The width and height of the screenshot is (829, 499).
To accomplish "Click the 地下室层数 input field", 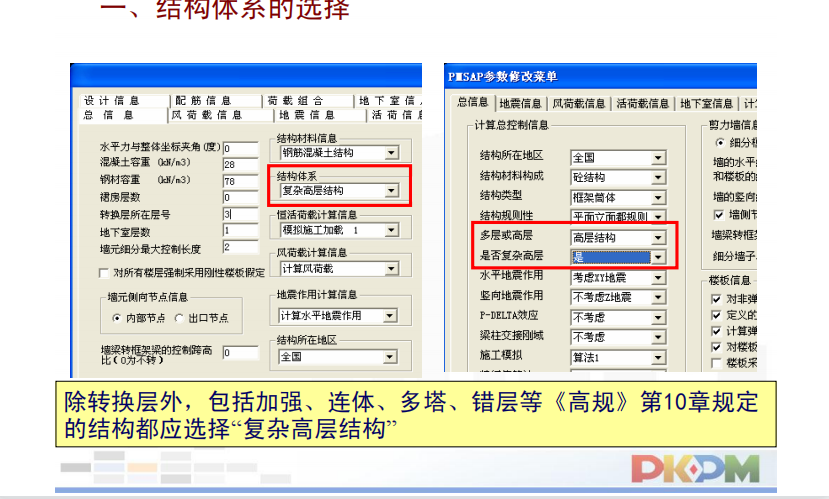I will (241, 230).
